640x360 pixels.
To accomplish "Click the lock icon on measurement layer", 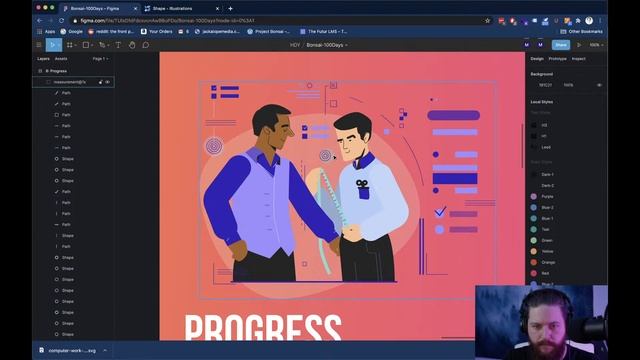I will (100, 82).
